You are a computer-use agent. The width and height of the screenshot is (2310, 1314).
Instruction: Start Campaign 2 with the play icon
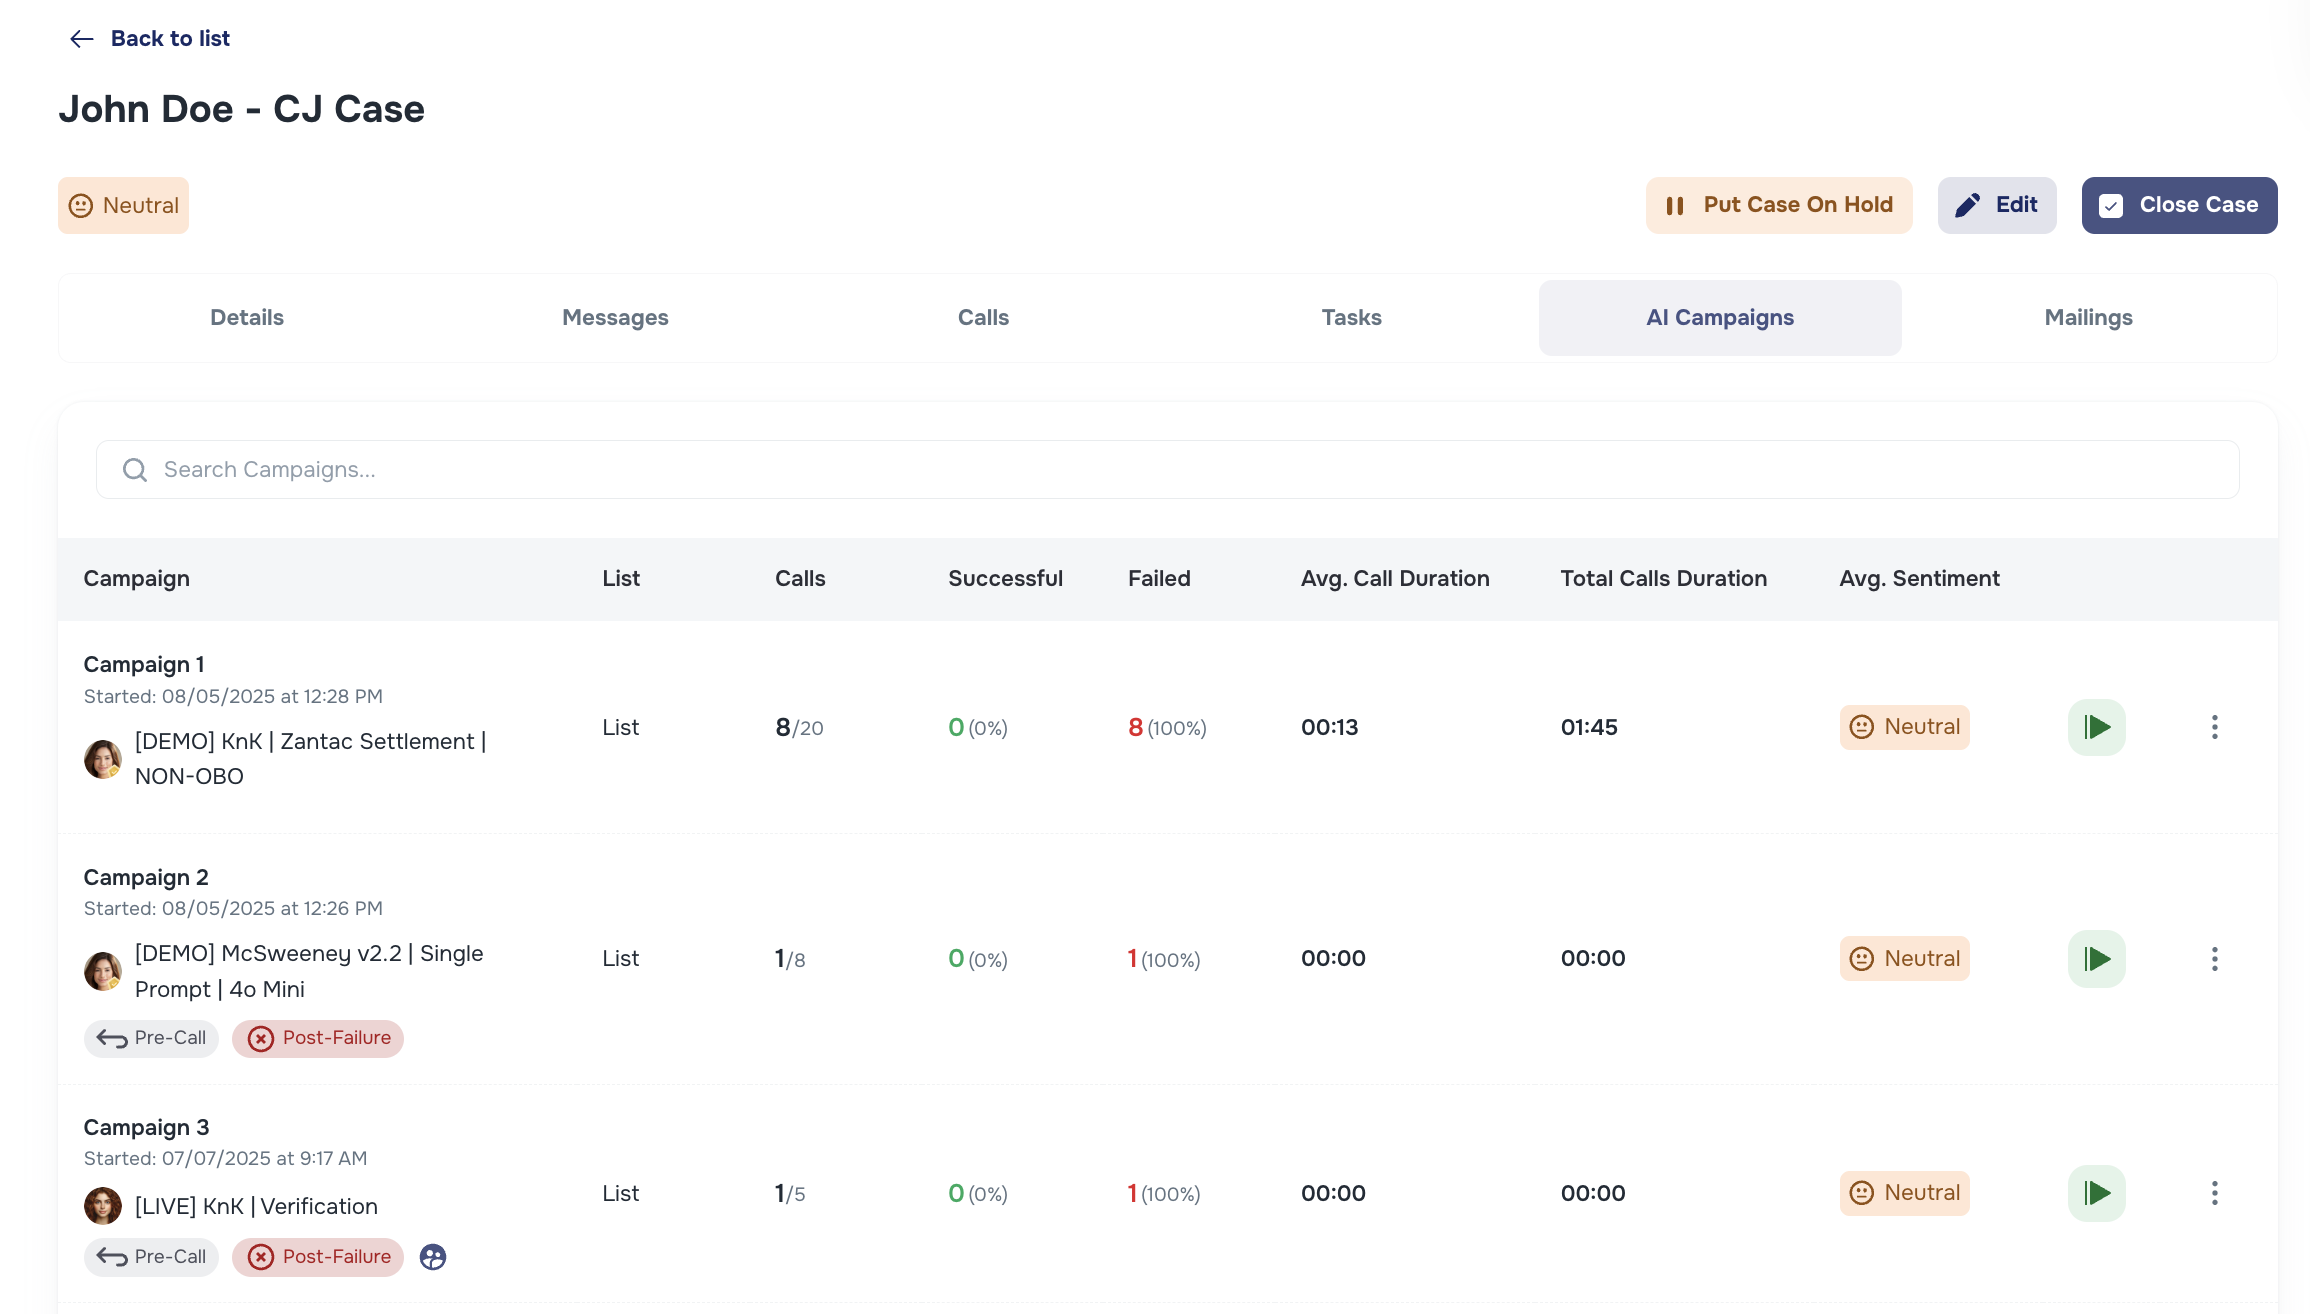(2097, 958)
